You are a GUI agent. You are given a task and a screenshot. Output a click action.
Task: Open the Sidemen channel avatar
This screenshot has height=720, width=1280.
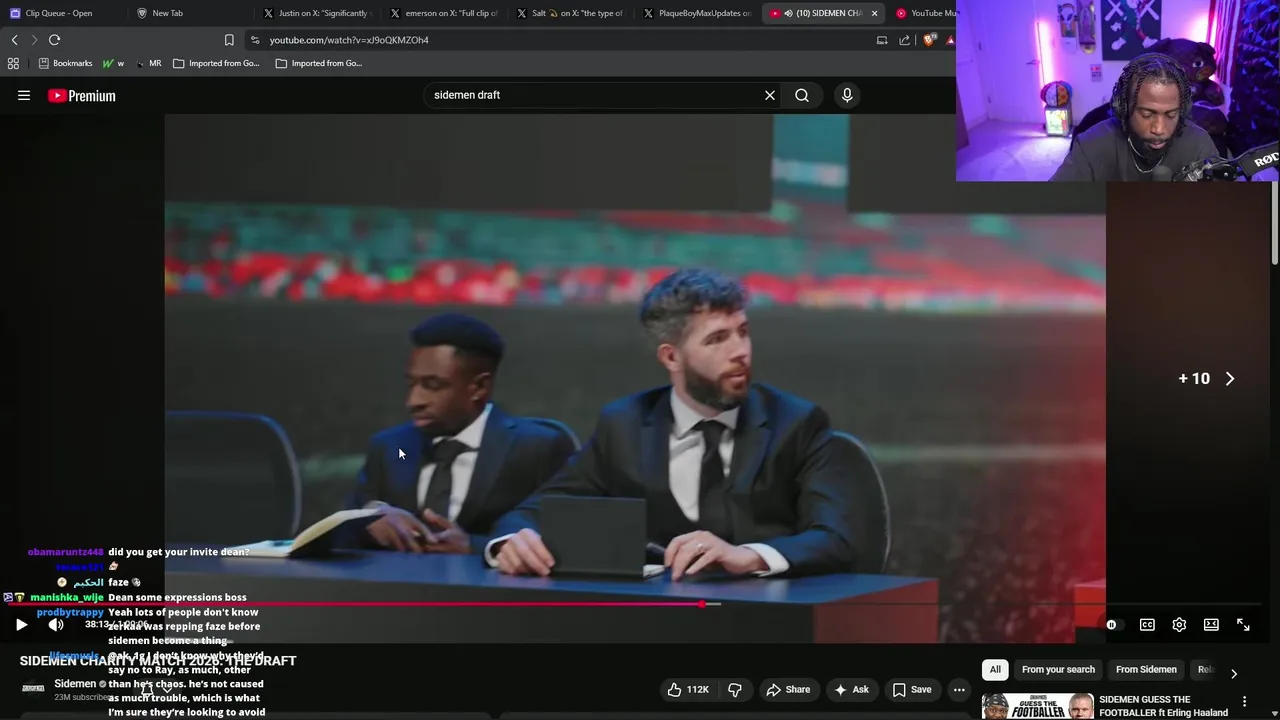pyautogui.click(x=33, y=688)
